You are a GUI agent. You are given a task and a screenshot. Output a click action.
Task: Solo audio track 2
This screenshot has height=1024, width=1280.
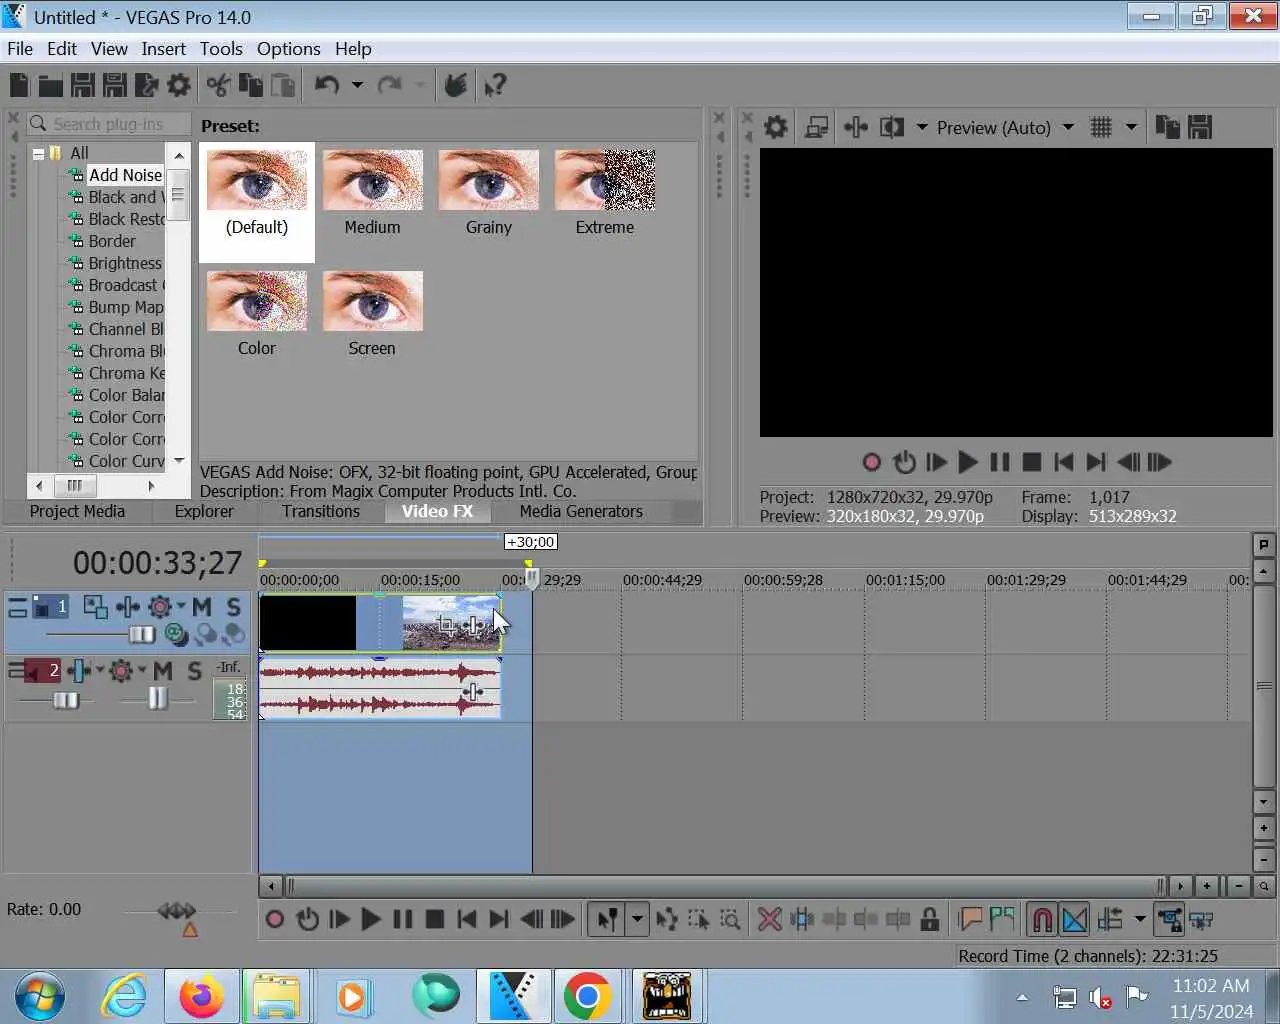tap(195, 670)
